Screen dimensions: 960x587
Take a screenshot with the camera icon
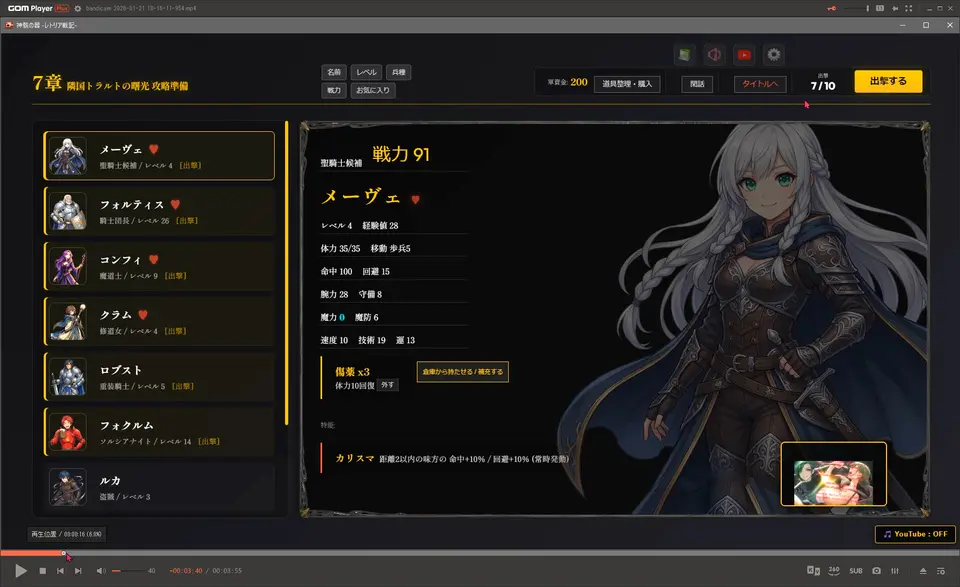pos(876,570)
